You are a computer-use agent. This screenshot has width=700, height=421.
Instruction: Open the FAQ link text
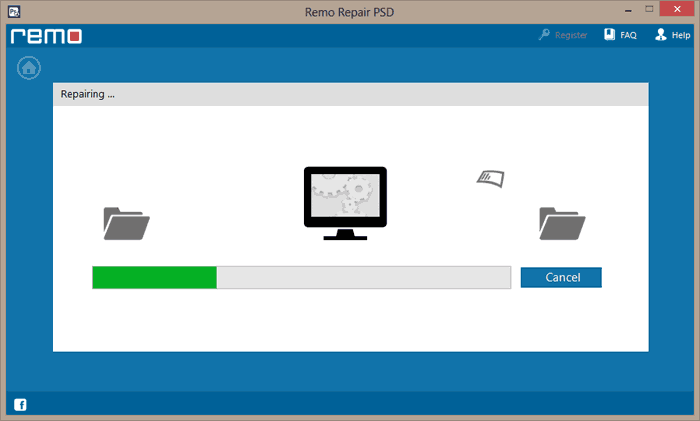click(x=628, y=35)
